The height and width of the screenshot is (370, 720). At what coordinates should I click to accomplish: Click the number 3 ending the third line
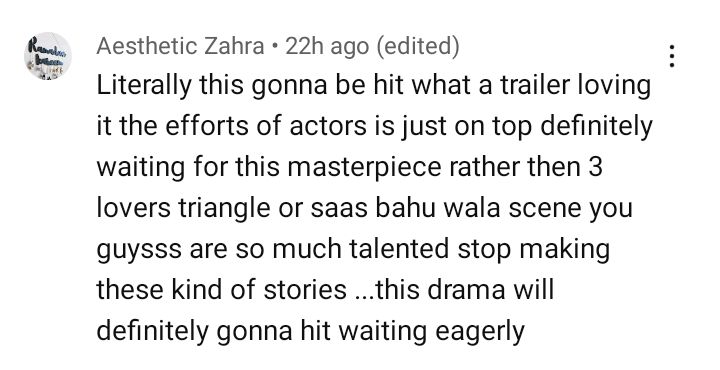595,168
